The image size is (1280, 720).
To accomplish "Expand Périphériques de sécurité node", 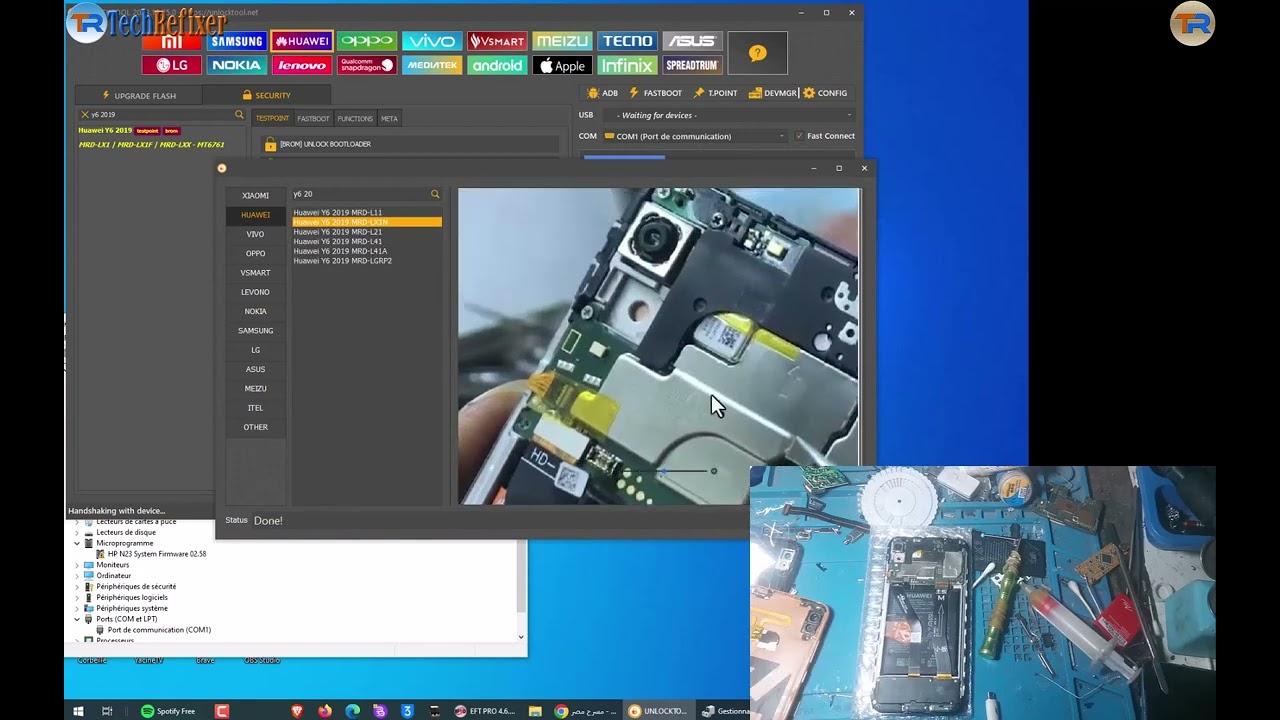I will coord(77,587).
